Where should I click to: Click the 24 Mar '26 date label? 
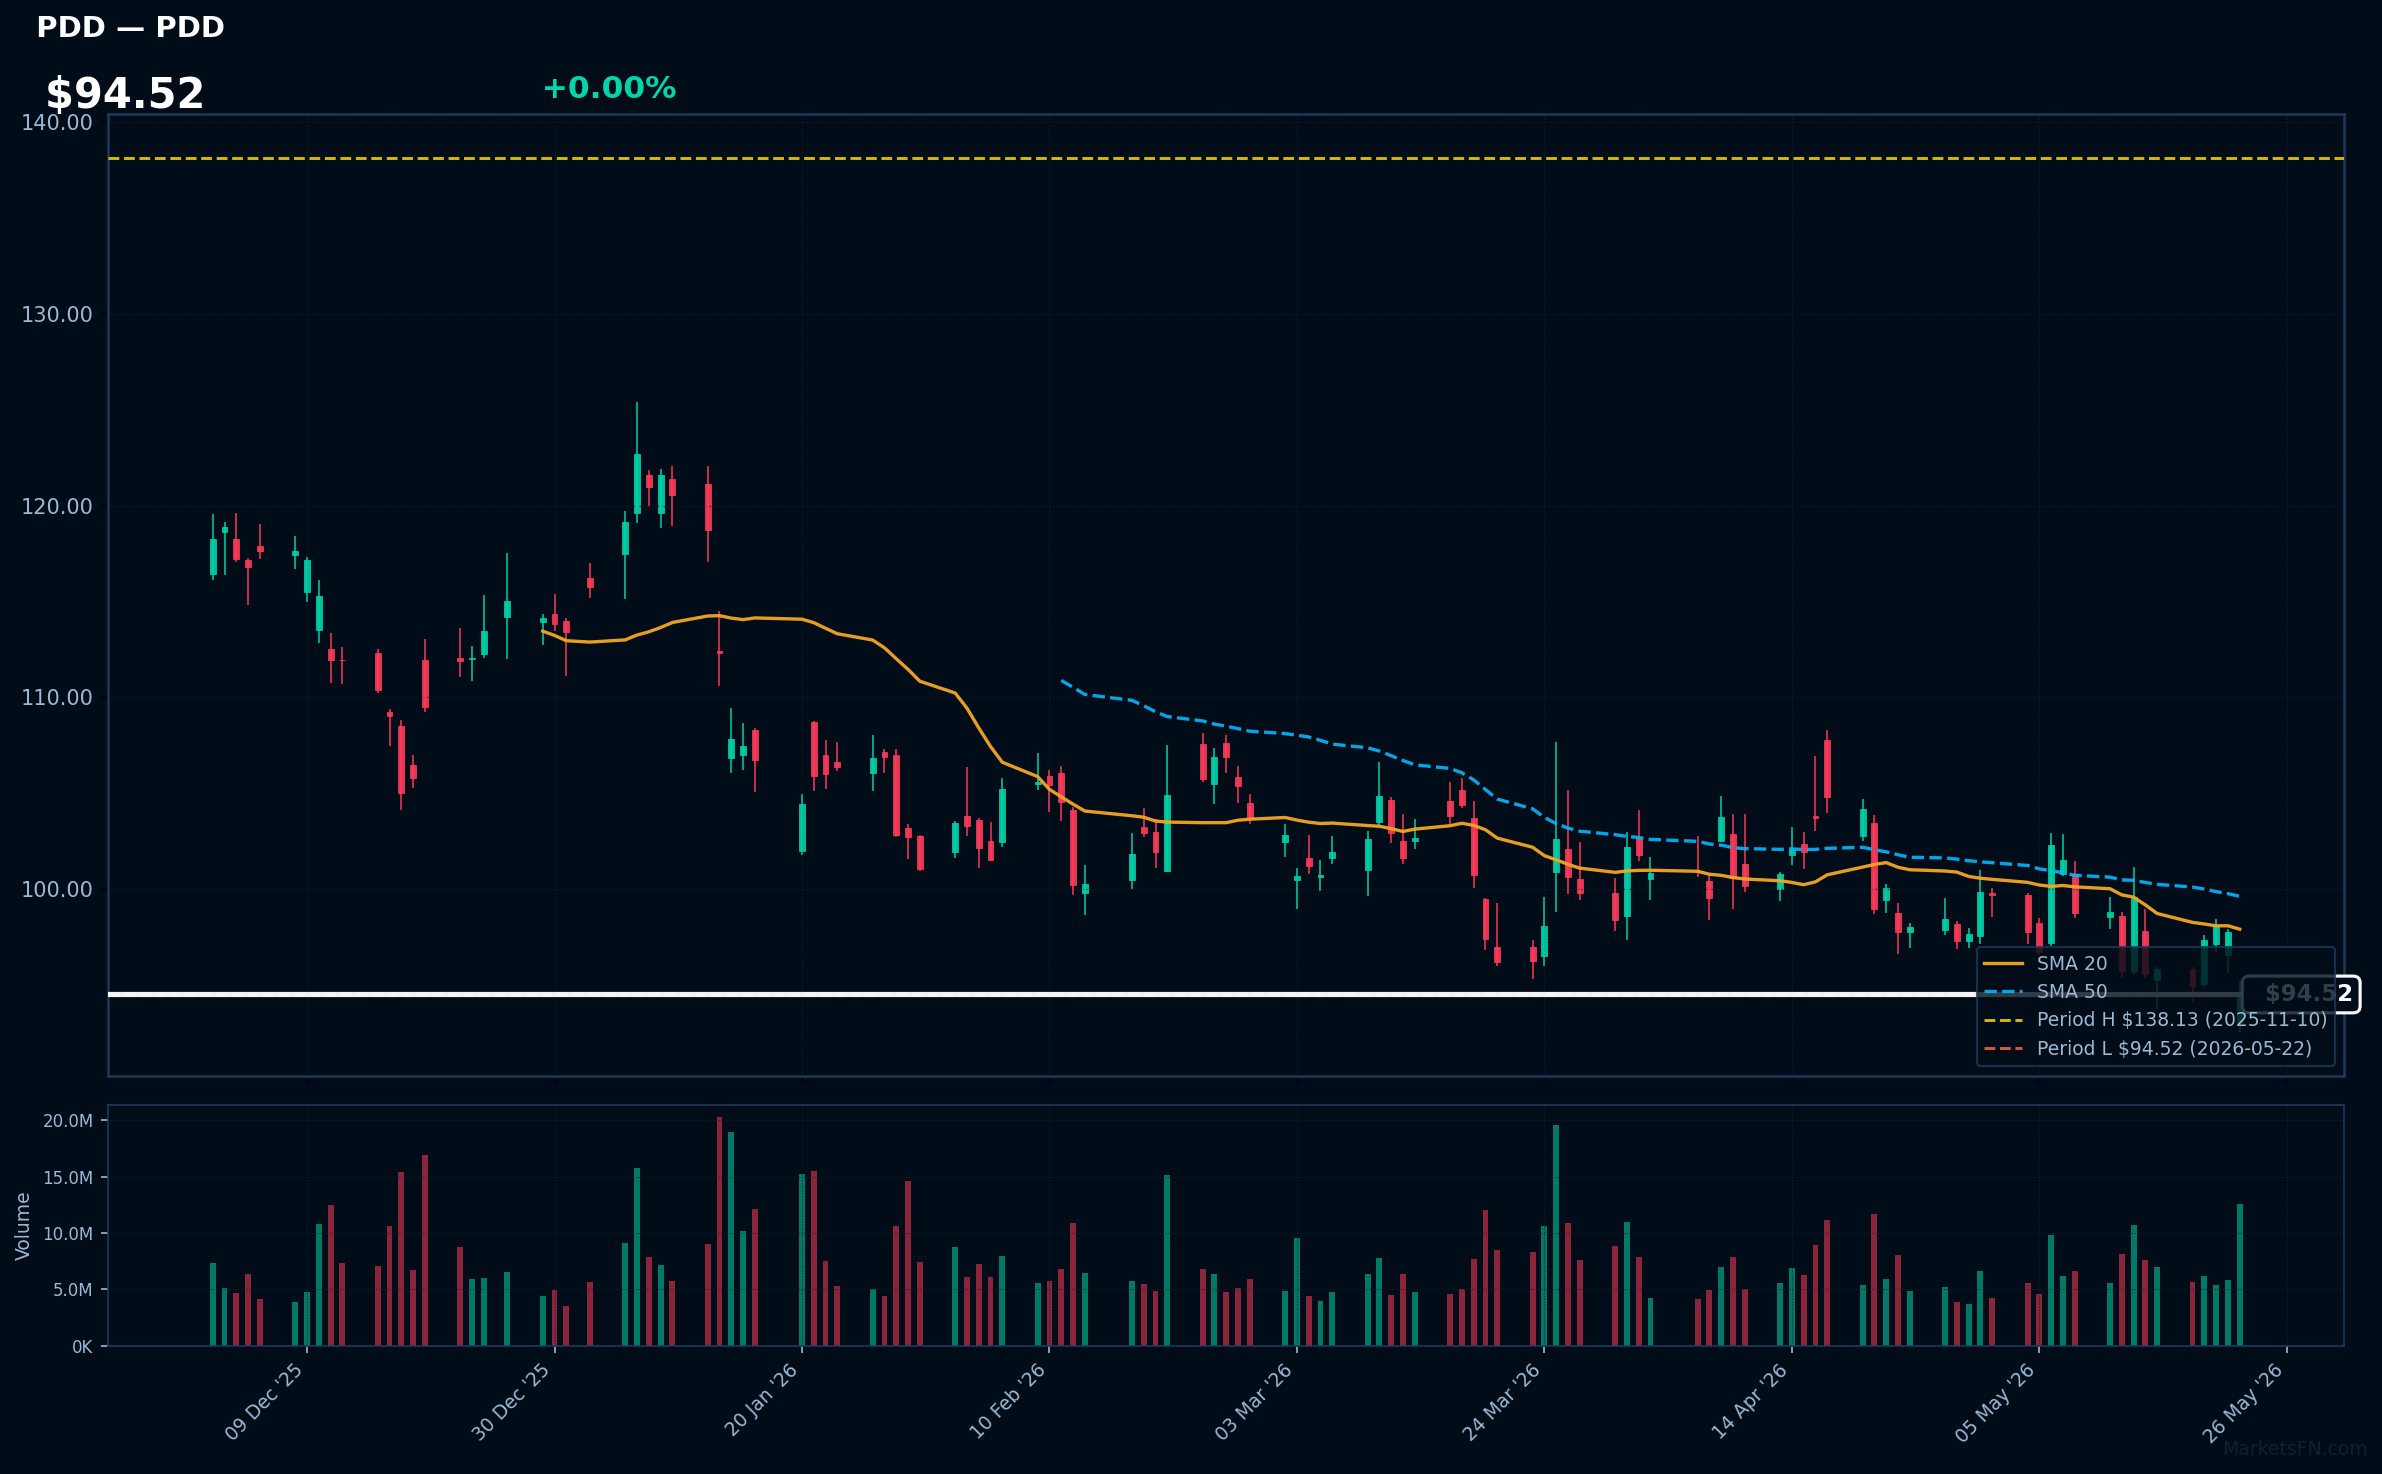click(x=1502, y=1402)
